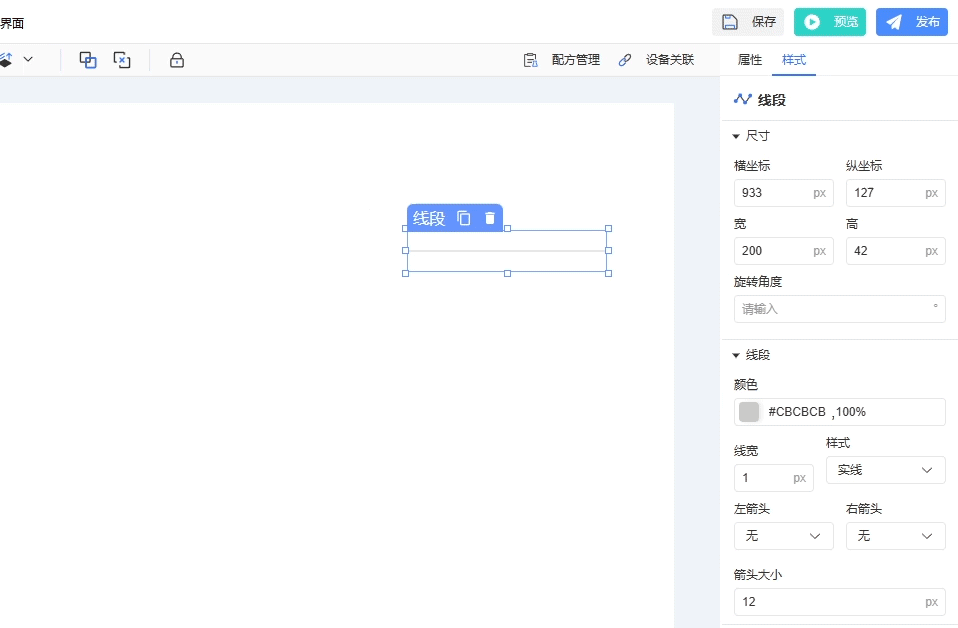Click the 配方管理 clipboard icon
Viewport: 958px width, 628px height.
pyautogui.click(x=531, y=60)
